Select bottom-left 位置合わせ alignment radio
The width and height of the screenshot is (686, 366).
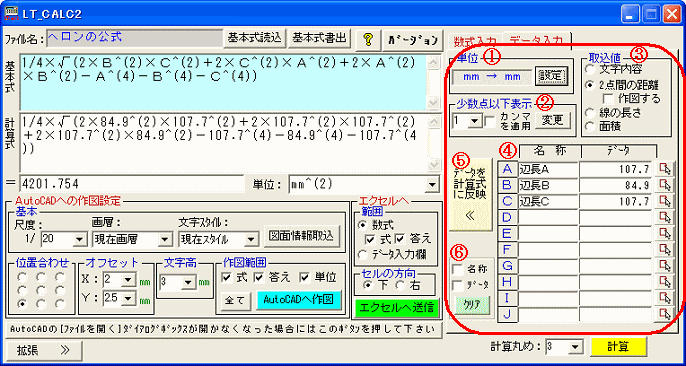tap(22, 303)
